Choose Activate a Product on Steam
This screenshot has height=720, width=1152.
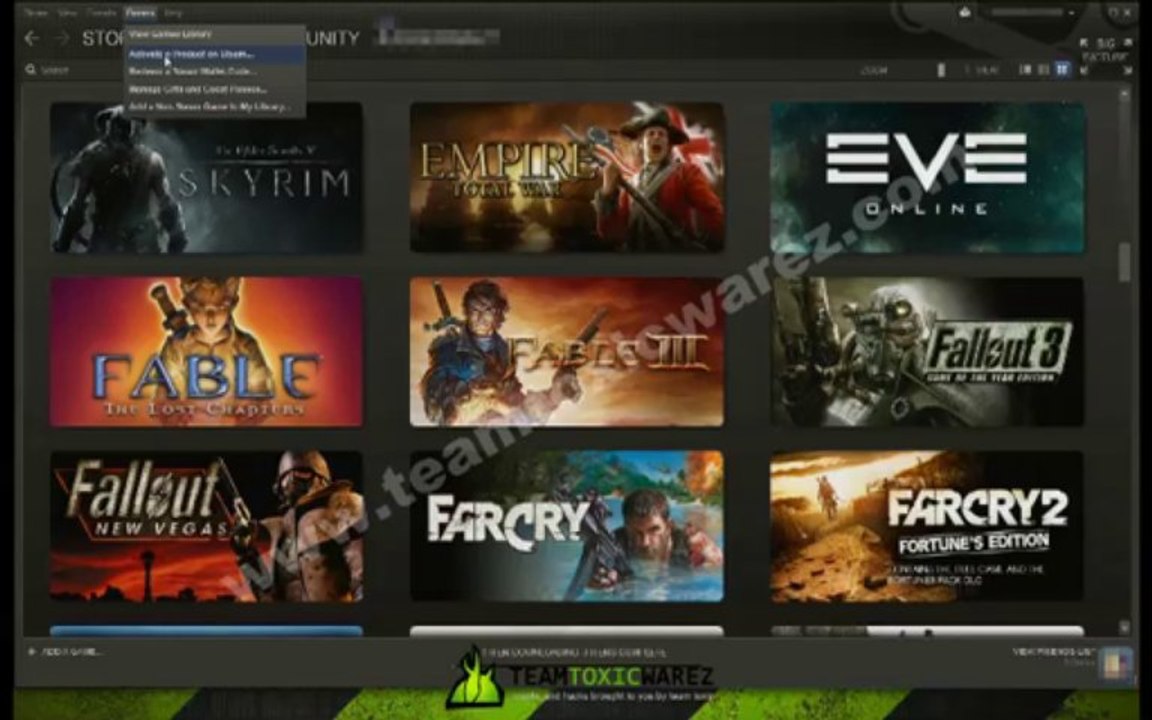click(x=215, y=54)
